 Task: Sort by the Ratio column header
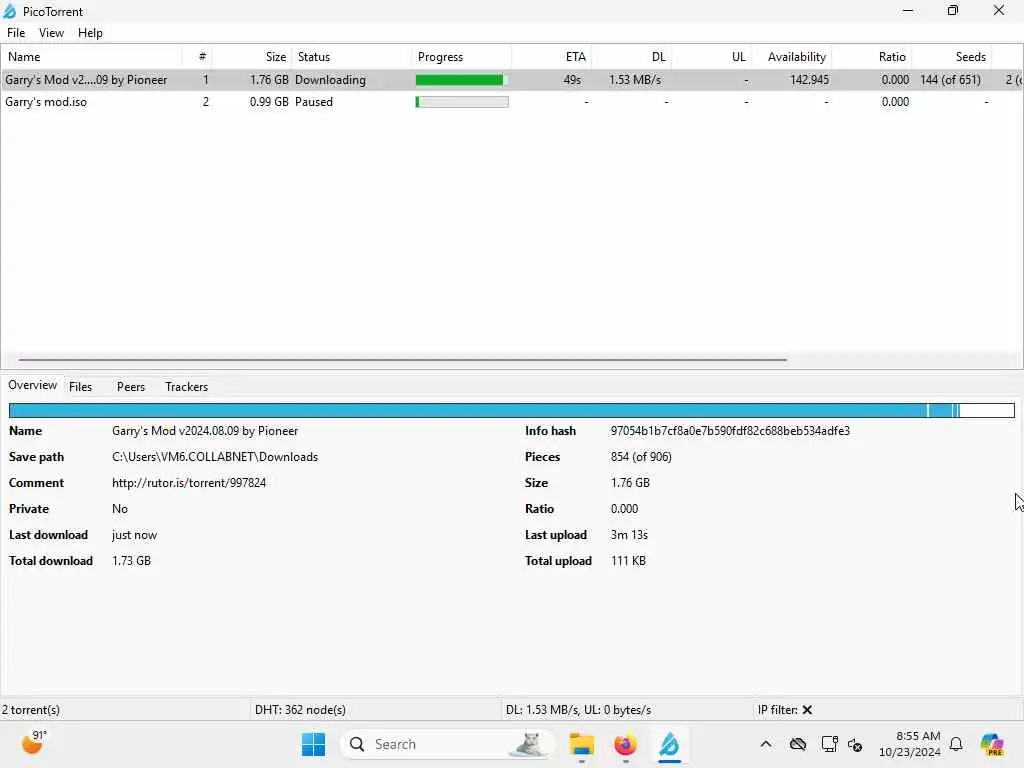pos(872,57)
